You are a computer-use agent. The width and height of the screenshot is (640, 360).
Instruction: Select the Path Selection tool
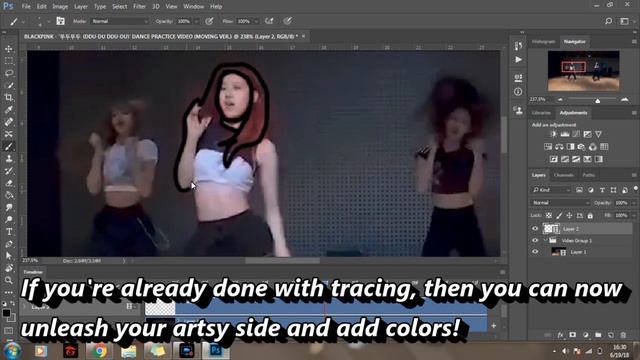pyautogui.click(x=9, y=256)
